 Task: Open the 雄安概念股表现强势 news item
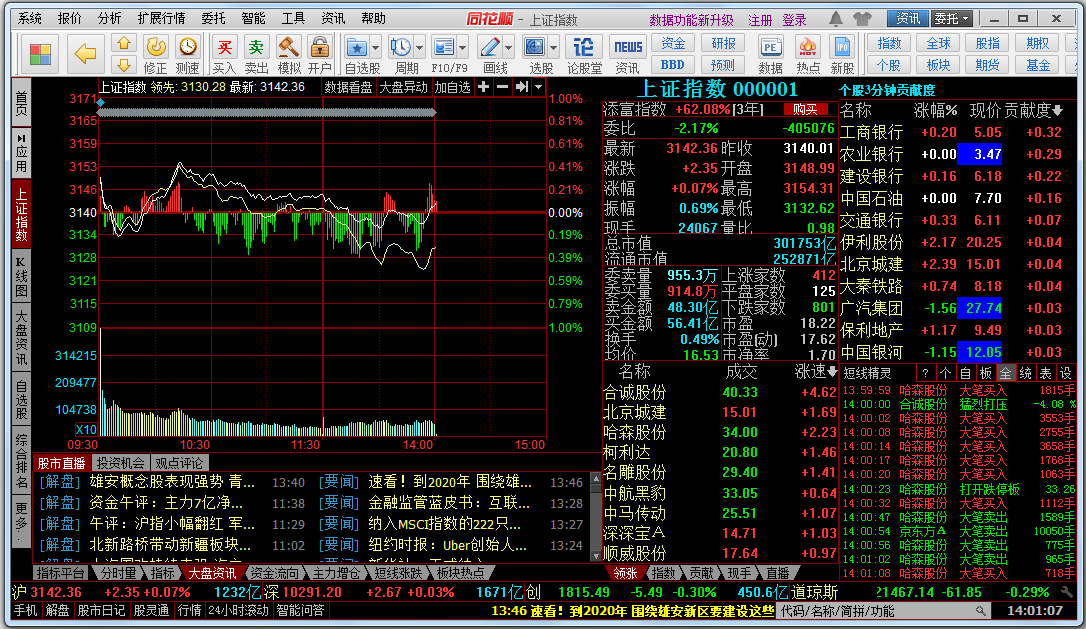(x=172, y=481)
